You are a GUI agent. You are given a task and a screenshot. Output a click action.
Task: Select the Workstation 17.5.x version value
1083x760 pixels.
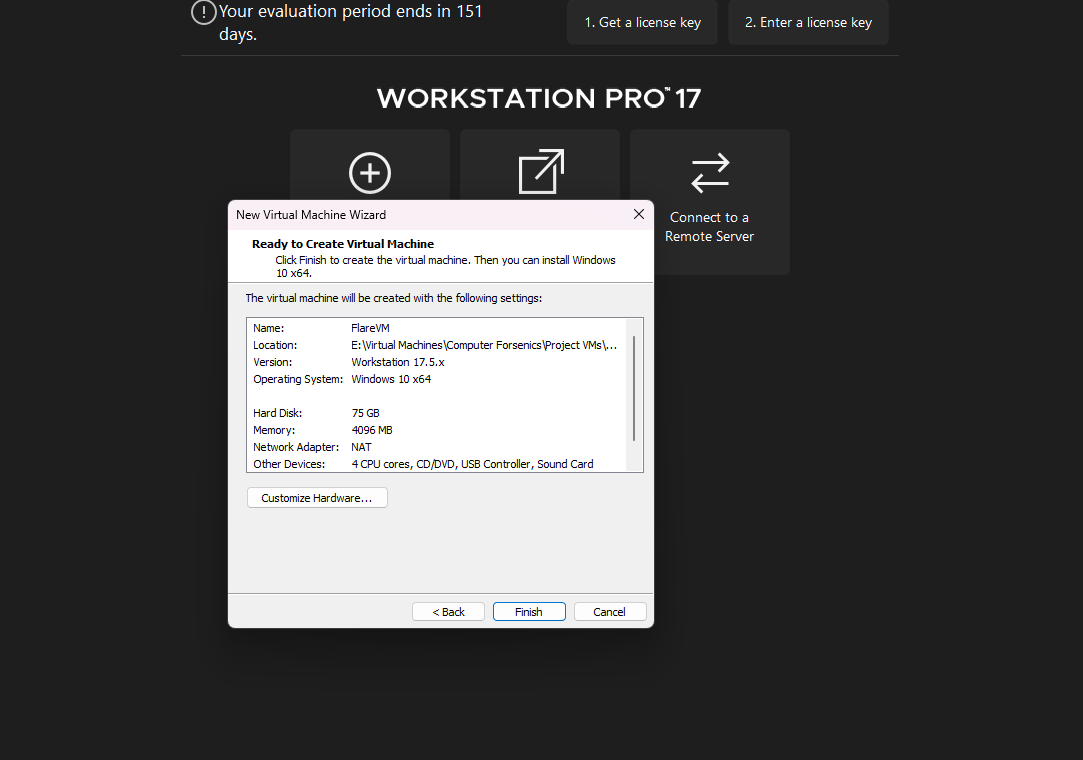pos(398,362)
